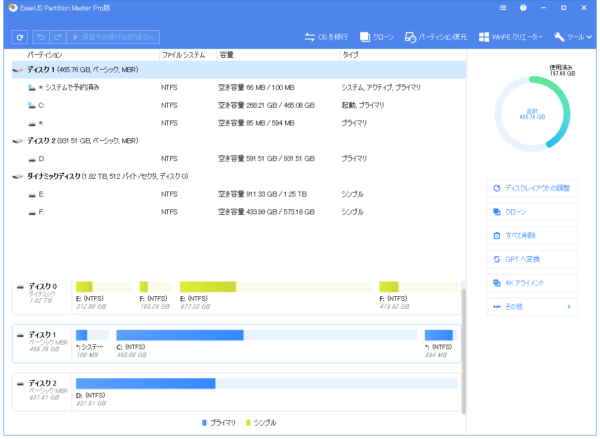
Task: Click the クローン icon in the top toolbar
Action: [376, 37]
